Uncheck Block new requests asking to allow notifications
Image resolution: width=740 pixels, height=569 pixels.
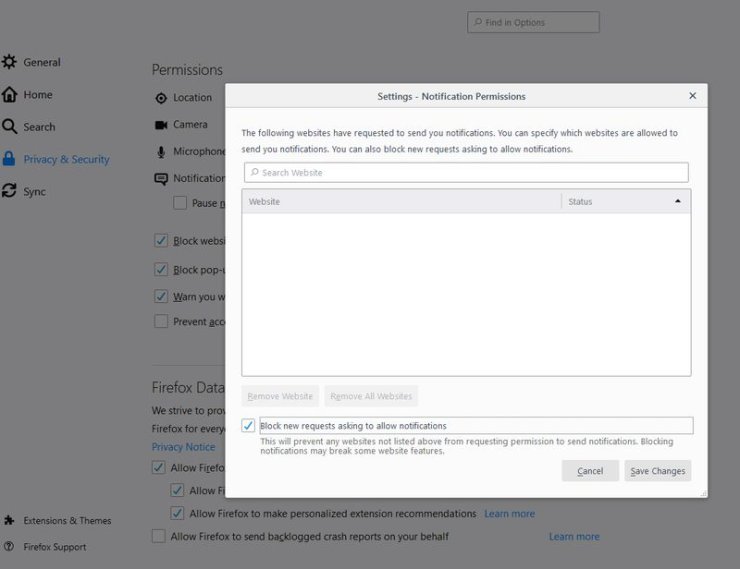point(248,426)
